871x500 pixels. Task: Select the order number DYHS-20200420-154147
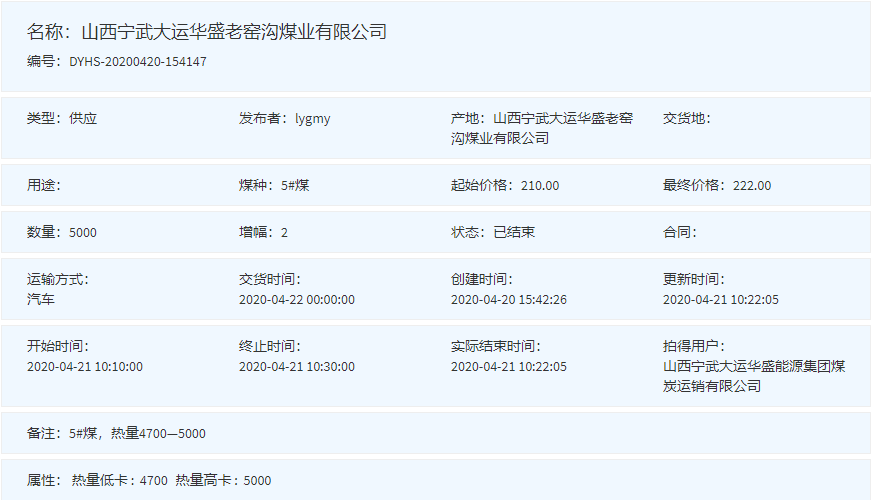coord(138,62)
